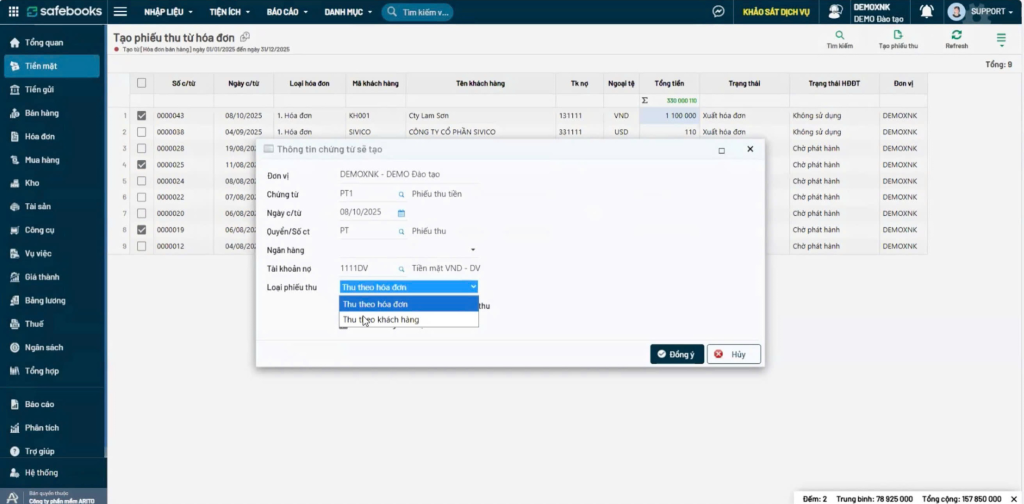Uncheck the row for invoice 0000043

coord(141,116)
